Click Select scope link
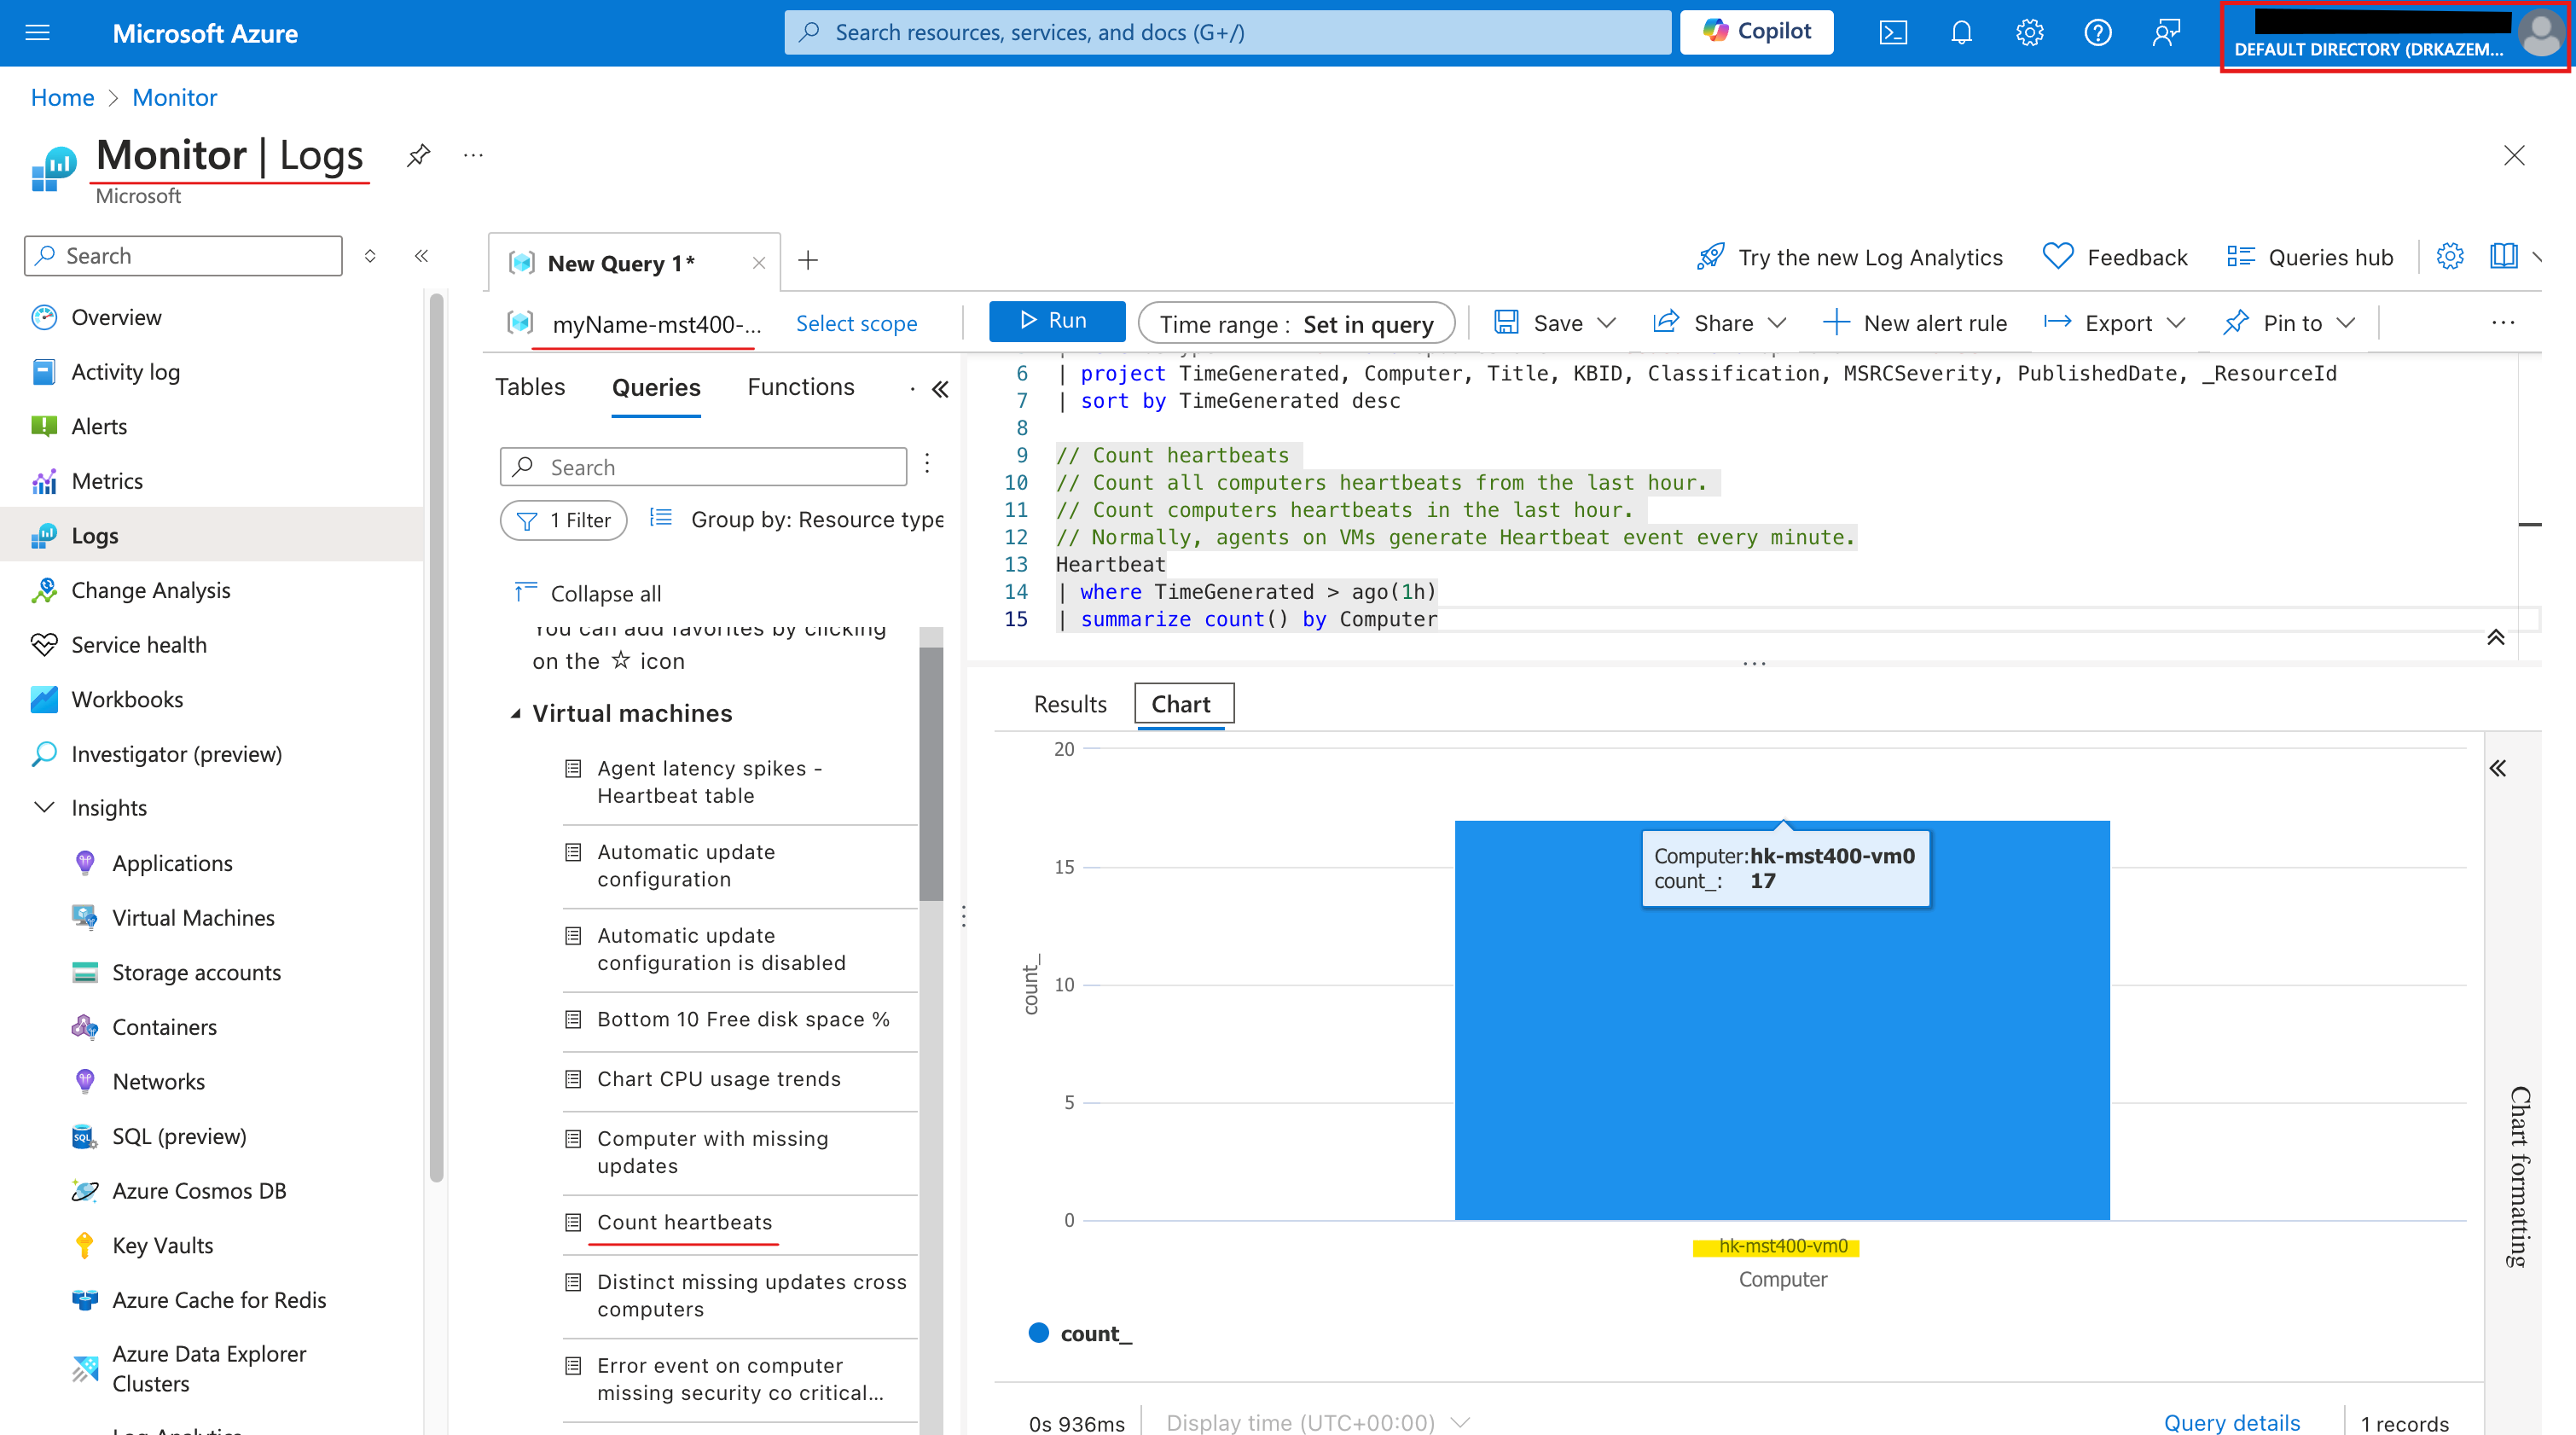This screenshot has height=1435, width=2576. 856,323
